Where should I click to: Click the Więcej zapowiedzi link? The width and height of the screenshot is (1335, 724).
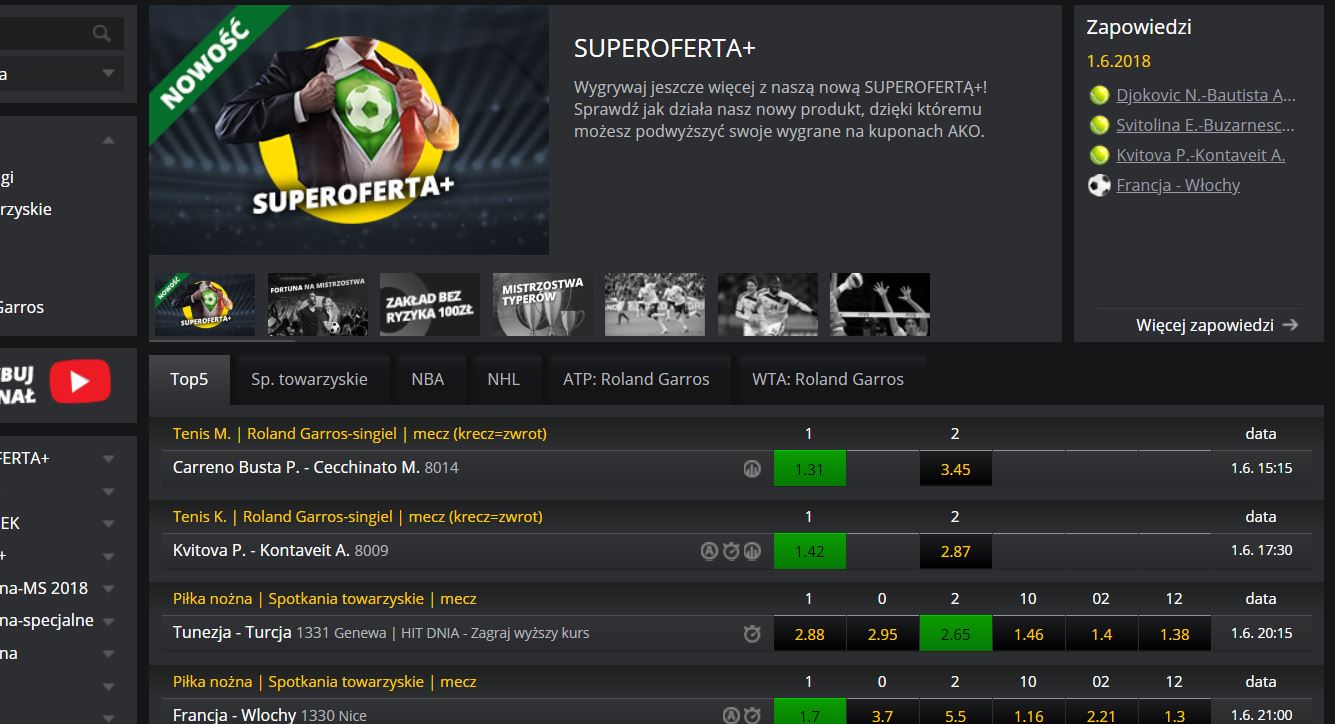1205,325
